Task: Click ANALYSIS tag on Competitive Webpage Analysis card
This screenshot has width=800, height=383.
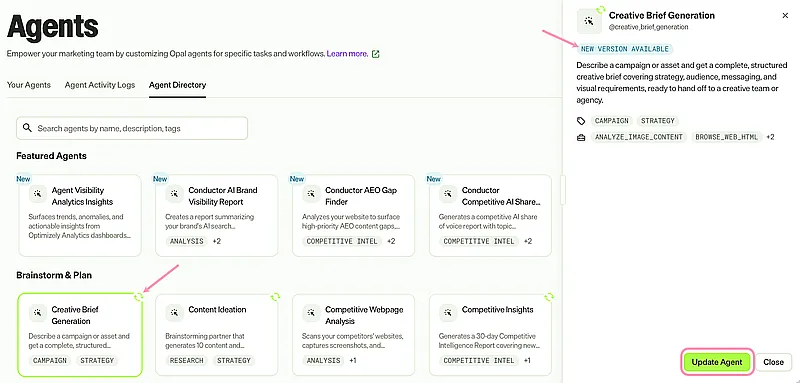Action: pyautogui.click(x=323, y=361)
